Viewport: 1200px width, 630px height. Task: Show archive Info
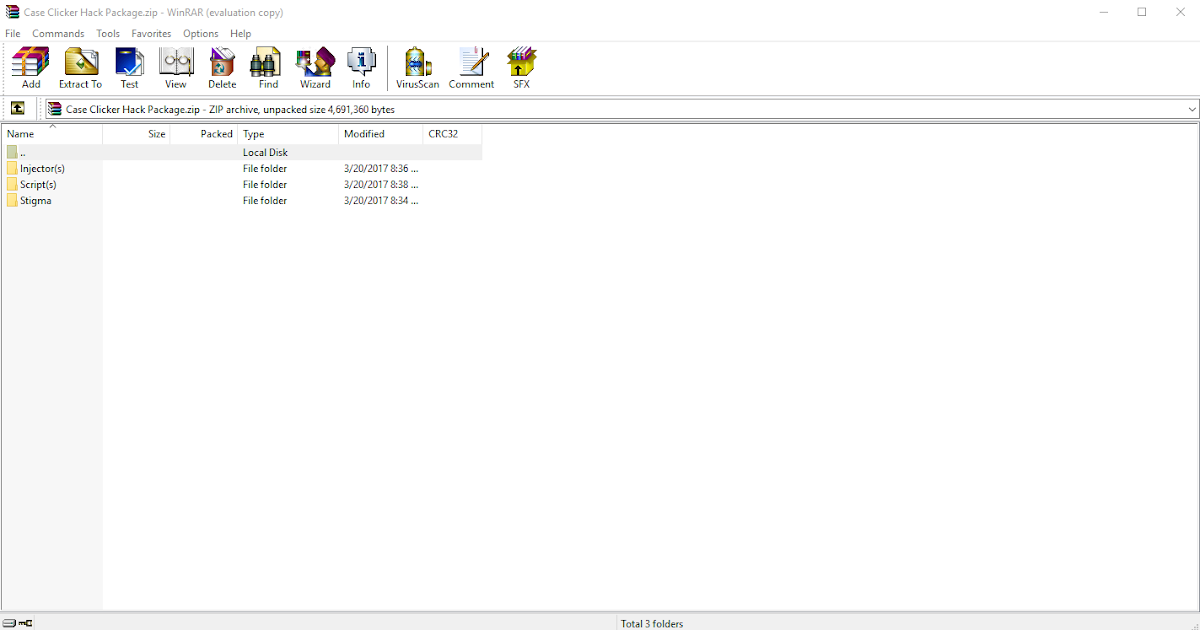click(x=361, y=68)
